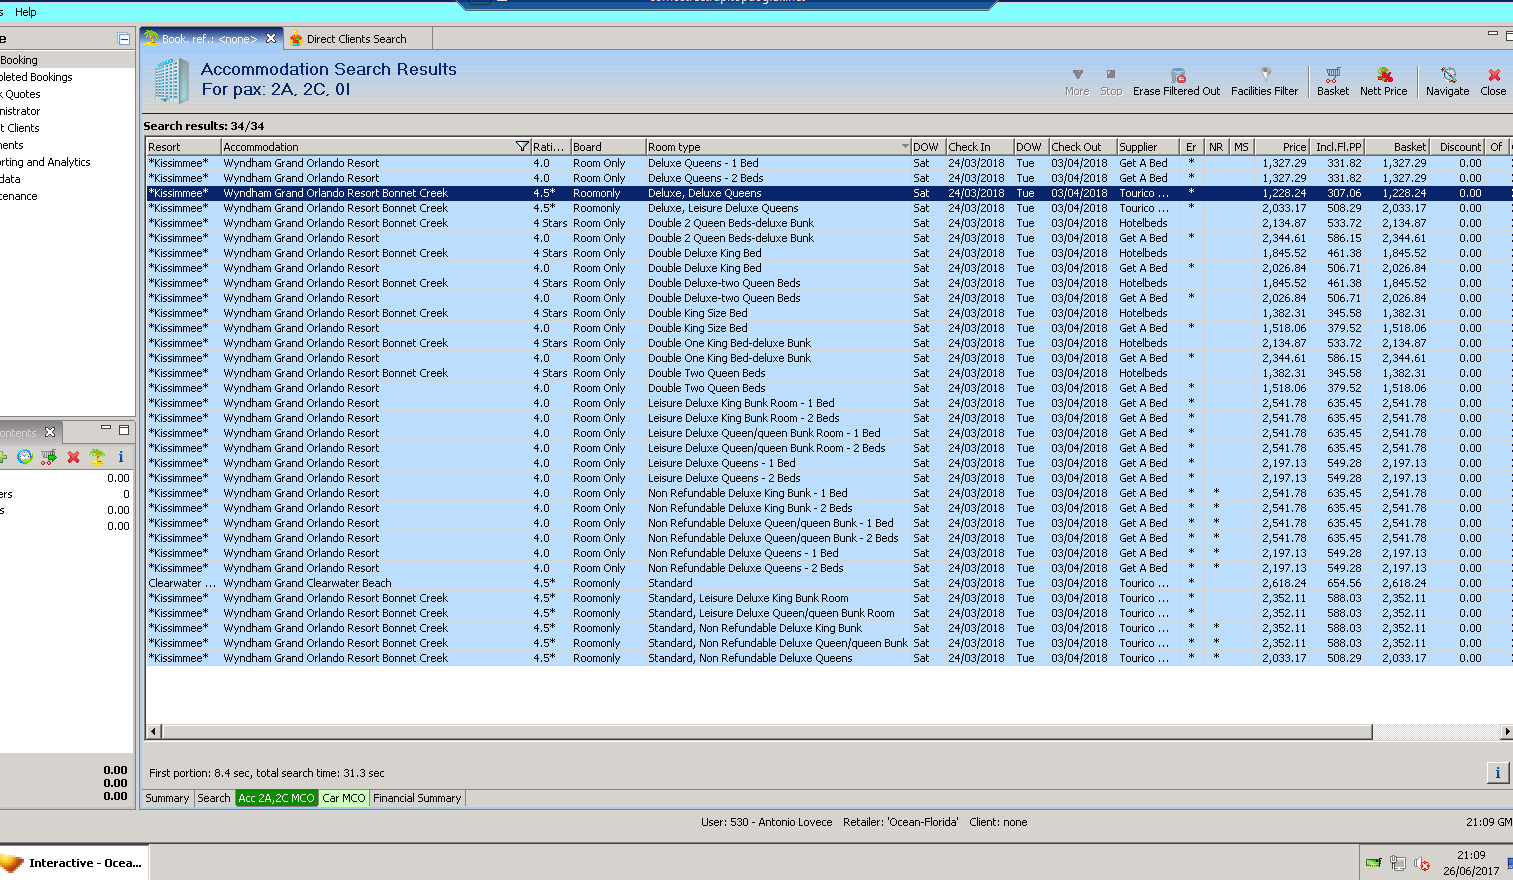The height and width of the screenshot is (880, 1513).
Task: Click the info button at bottom right
Action: tap(1498, 773)
